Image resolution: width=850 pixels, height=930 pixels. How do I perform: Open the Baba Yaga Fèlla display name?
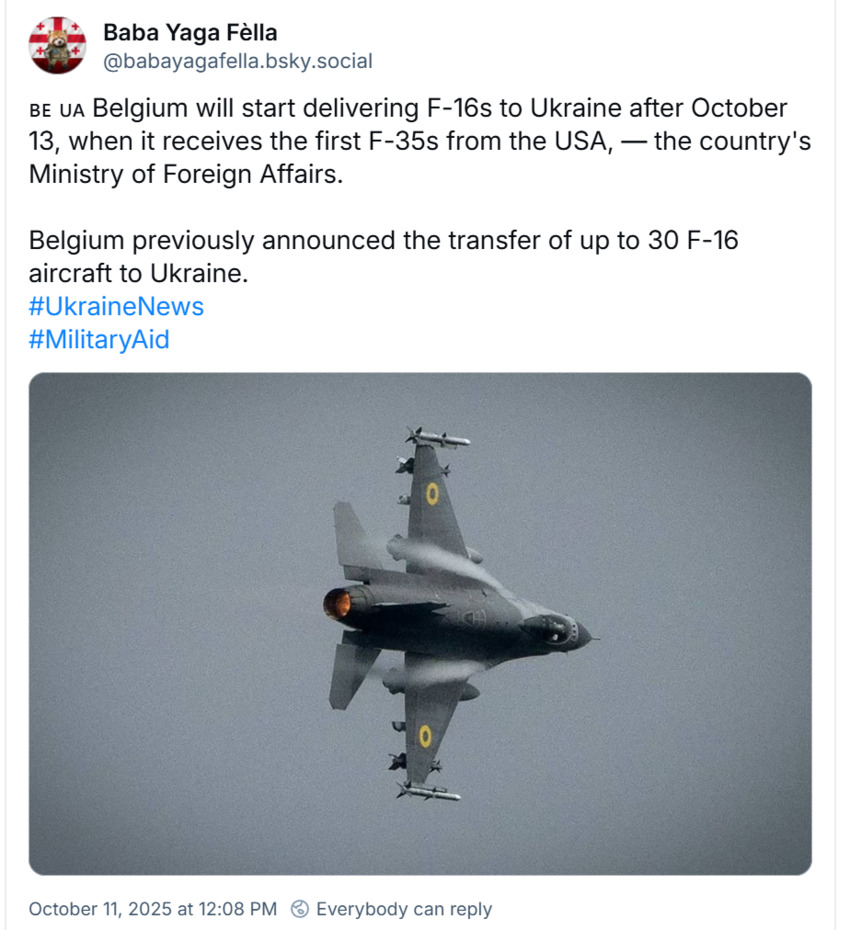190,32
